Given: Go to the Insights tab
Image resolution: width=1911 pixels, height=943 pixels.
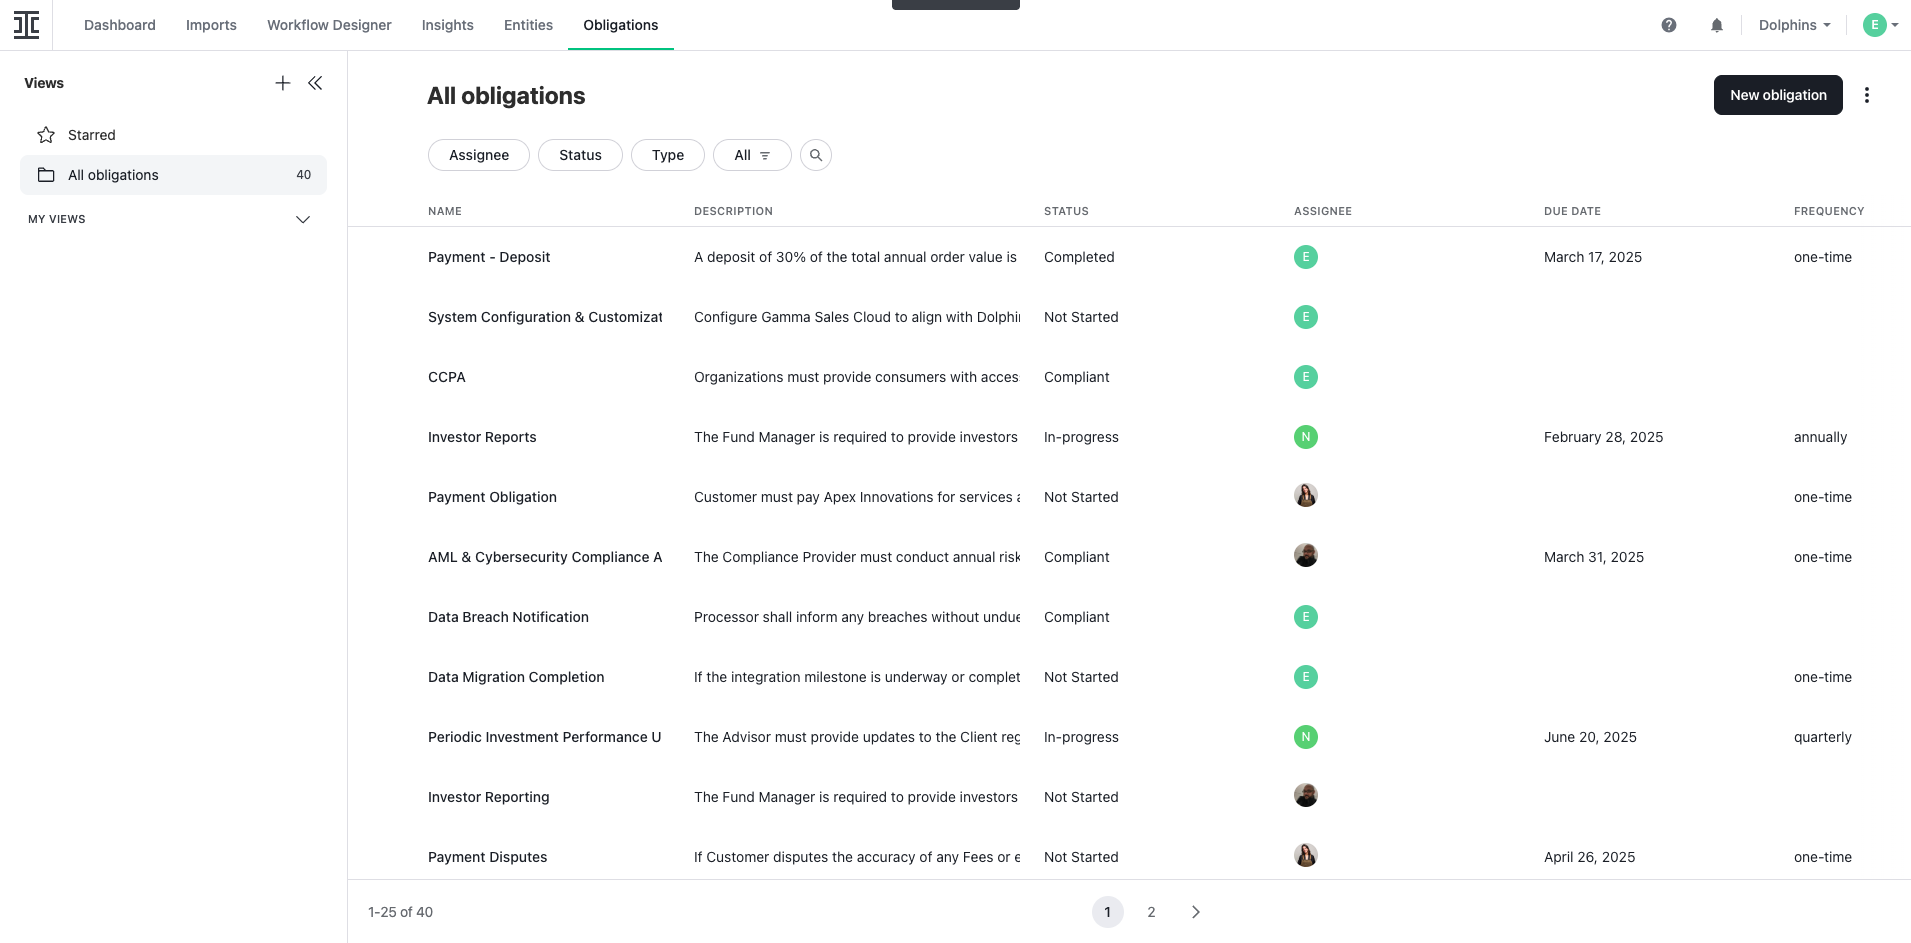Looking at the screenshot, I should (x=447, y=25).
